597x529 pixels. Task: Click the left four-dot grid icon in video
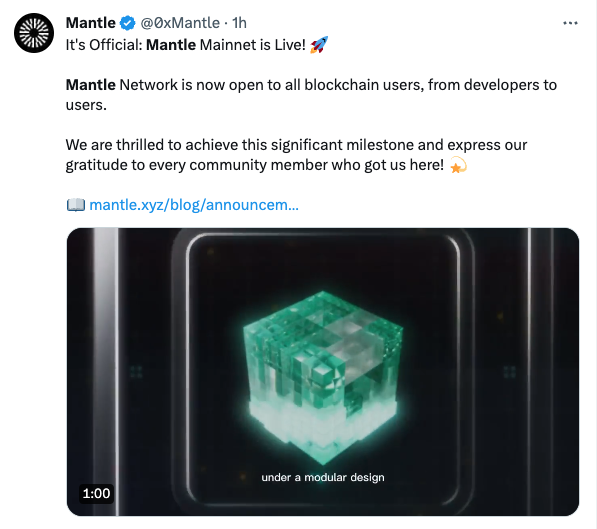point(136,372)
